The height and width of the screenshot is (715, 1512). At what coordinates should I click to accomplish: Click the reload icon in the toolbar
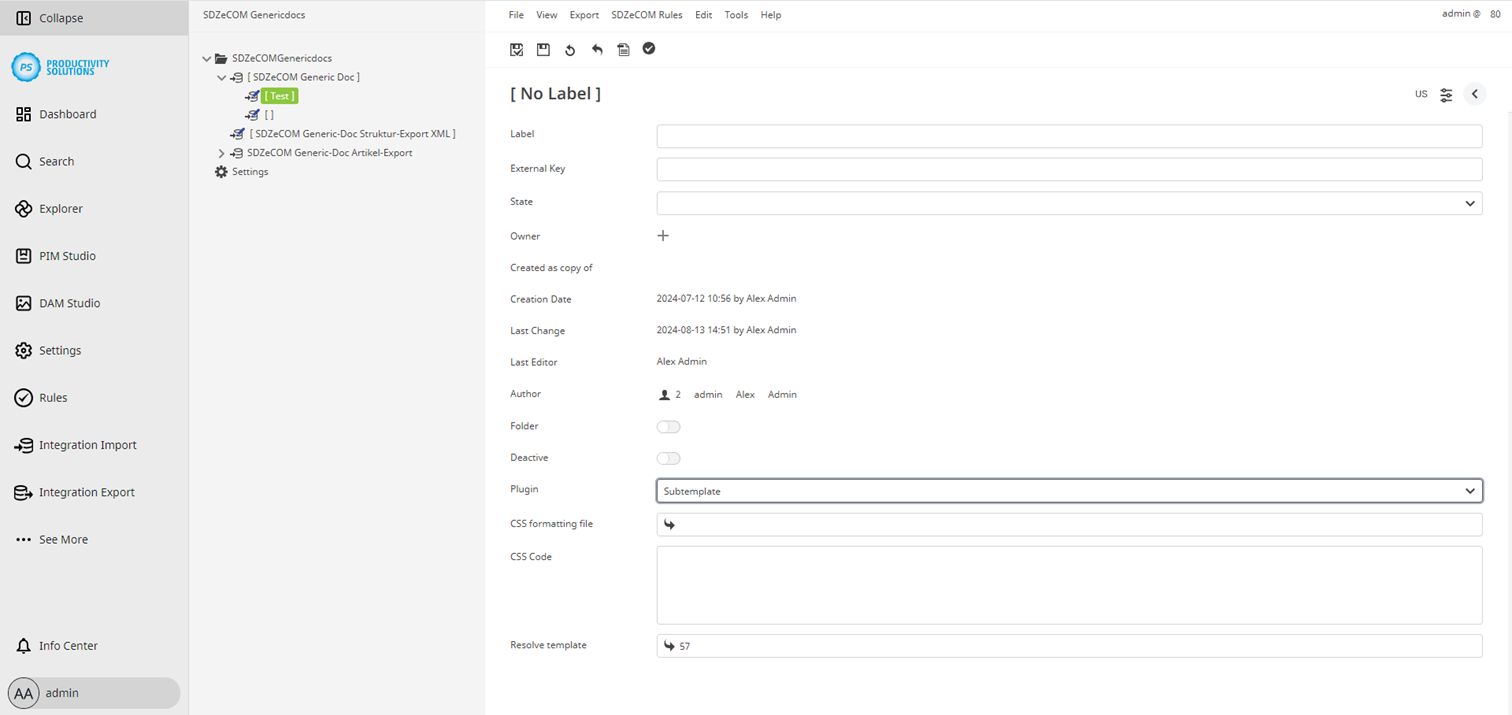click(570, 49)
